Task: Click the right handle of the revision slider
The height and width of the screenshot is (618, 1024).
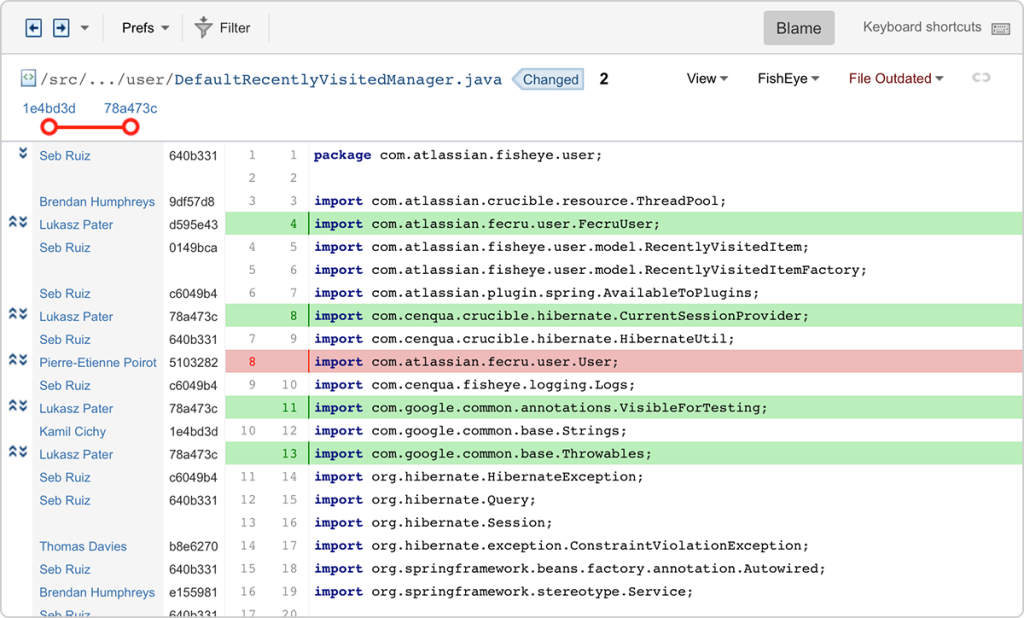Action: pyautogui.click(x=130, y=127)
